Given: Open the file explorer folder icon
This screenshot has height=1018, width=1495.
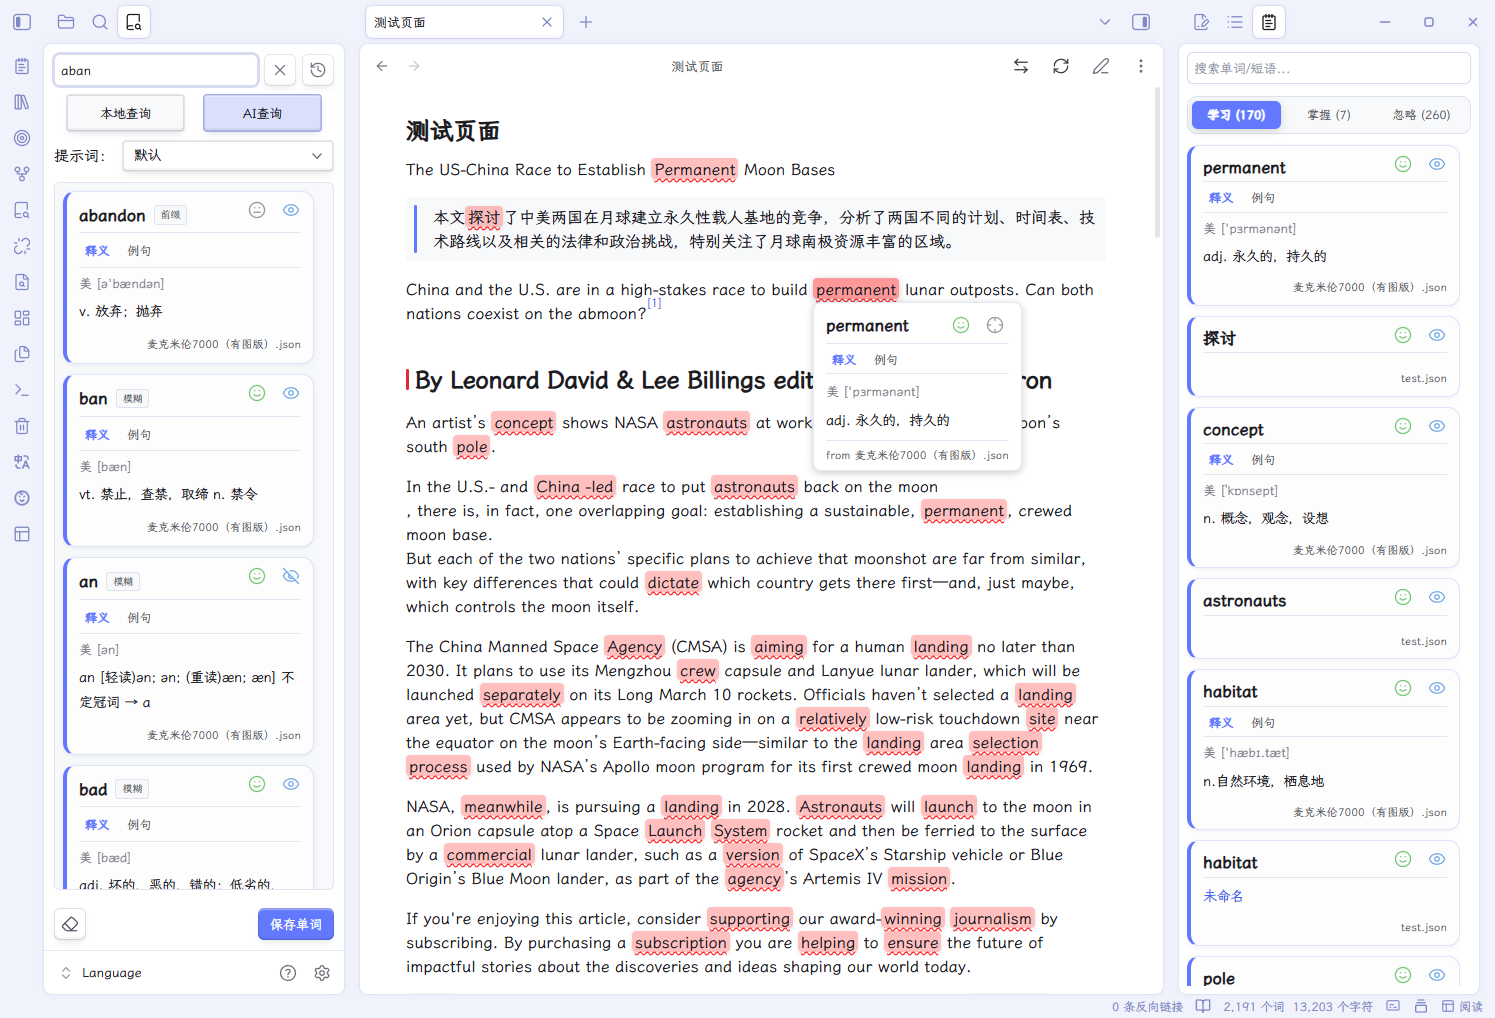Looking at the screenshot, I should pos(66,22).
